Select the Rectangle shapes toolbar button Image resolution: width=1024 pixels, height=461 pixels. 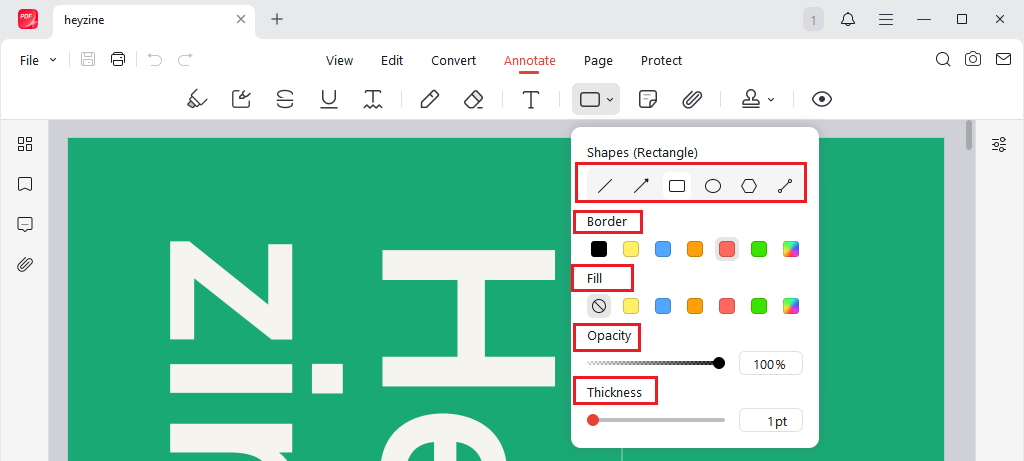[x=590, y=99]
